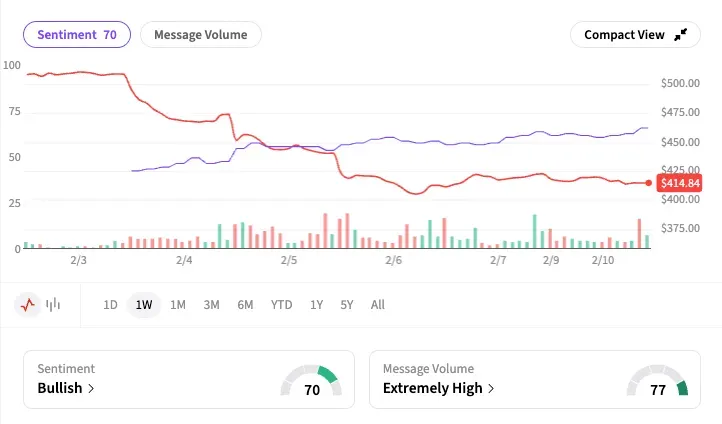Viewport: 722px width, 424px height.
Task: Click the $414.84 current price label
Action: click(680, 183)
